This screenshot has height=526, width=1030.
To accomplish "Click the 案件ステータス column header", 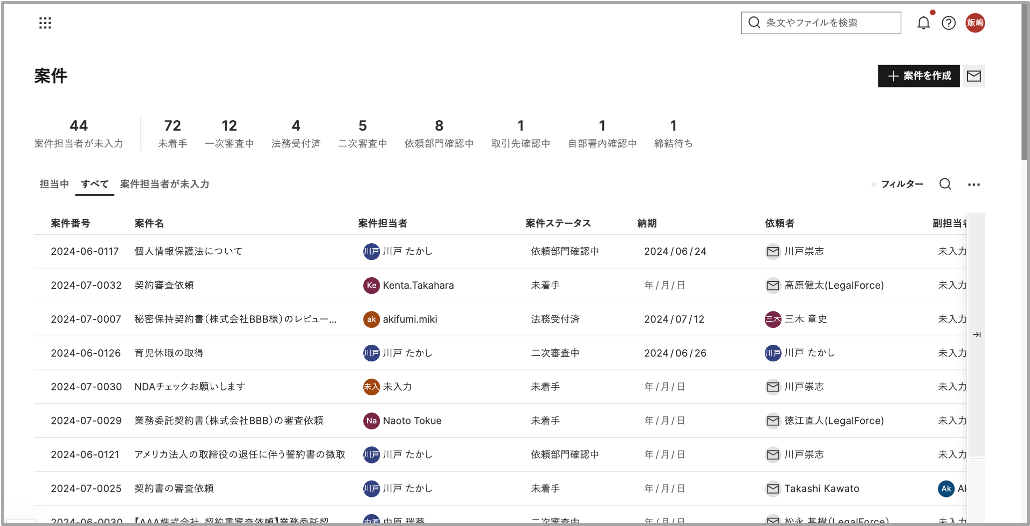I will point(558,223).
